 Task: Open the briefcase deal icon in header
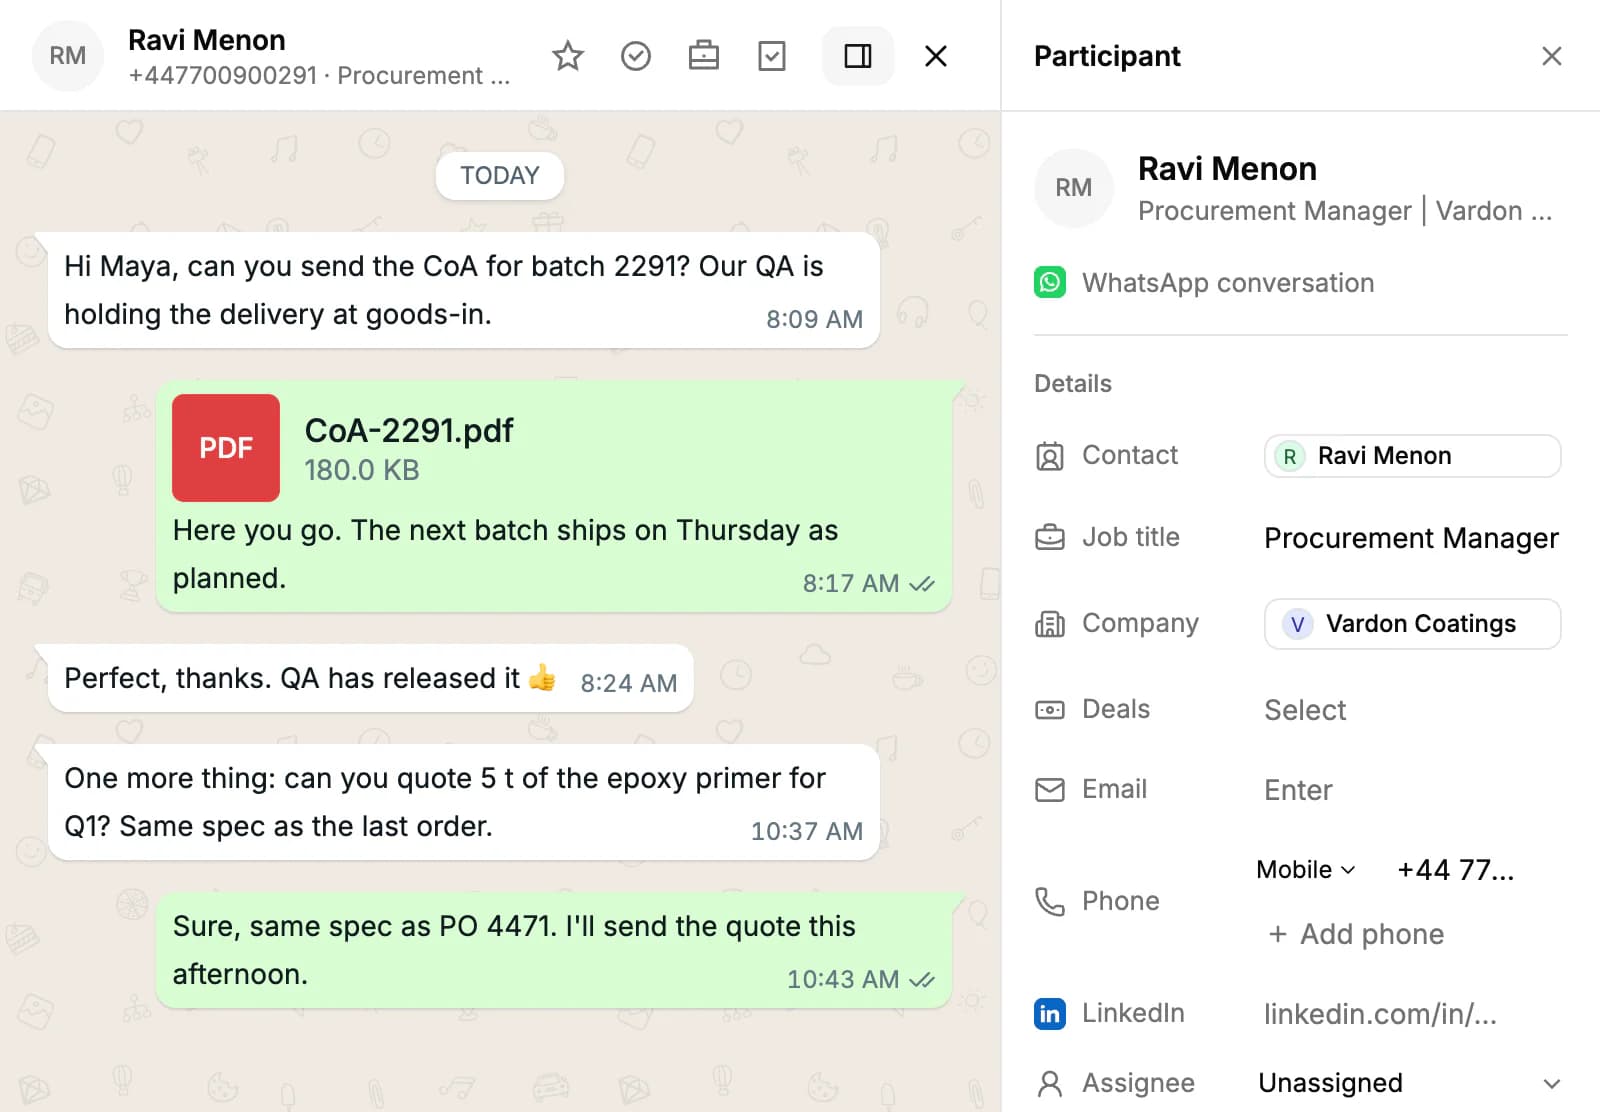tap(704, 56)
